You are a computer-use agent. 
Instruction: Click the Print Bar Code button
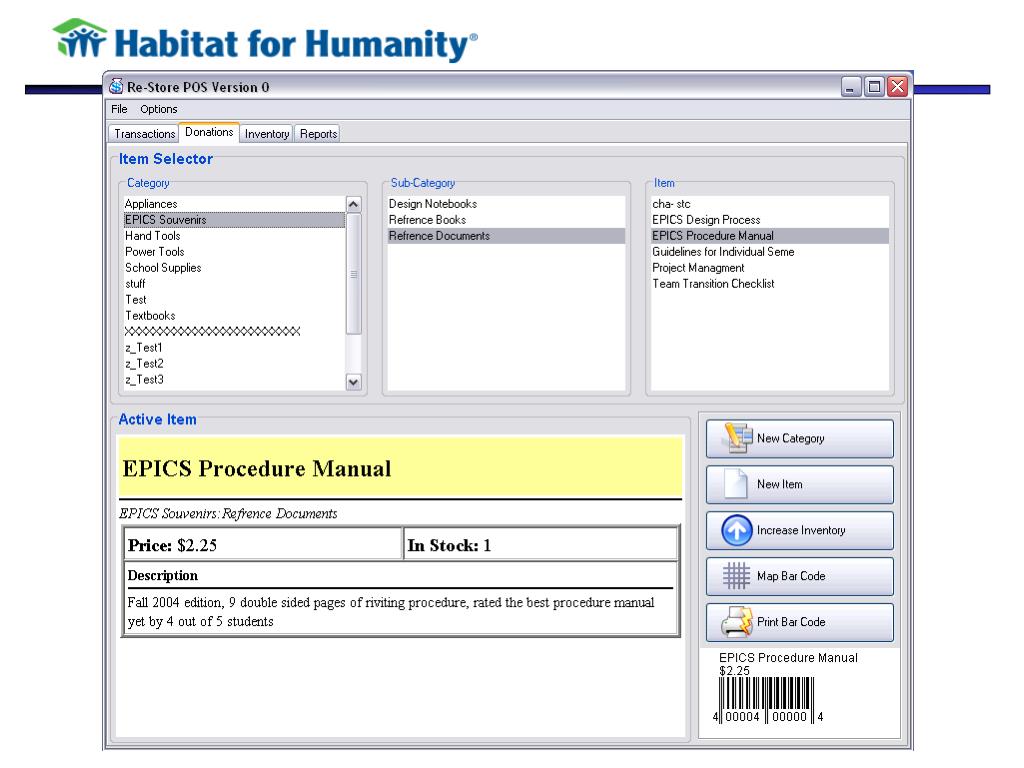click(799, 622)
